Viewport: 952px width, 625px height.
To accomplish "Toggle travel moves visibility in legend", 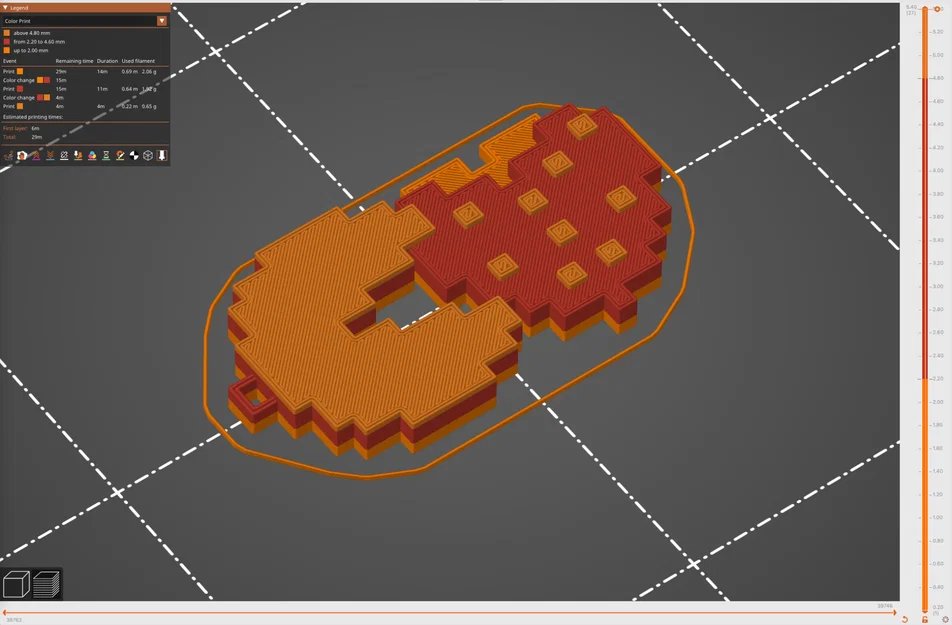I will (8, 155).
